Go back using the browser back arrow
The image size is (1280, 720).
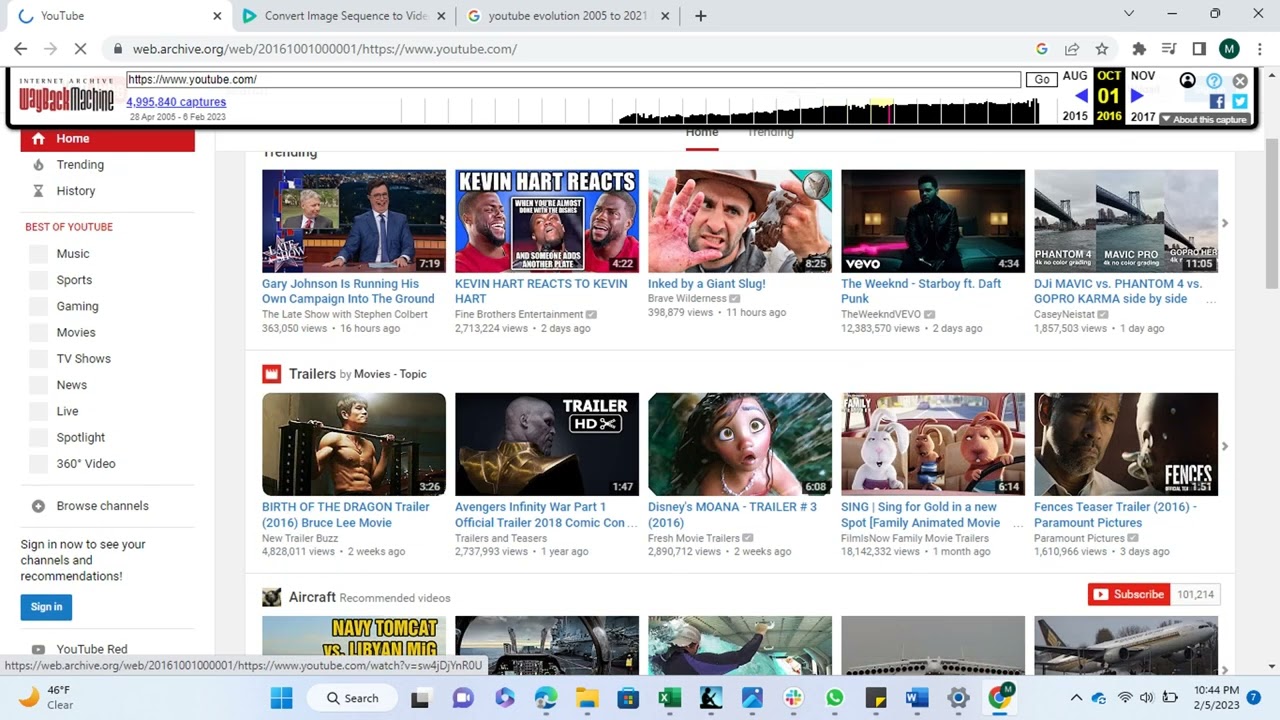(x=21, y=49)
